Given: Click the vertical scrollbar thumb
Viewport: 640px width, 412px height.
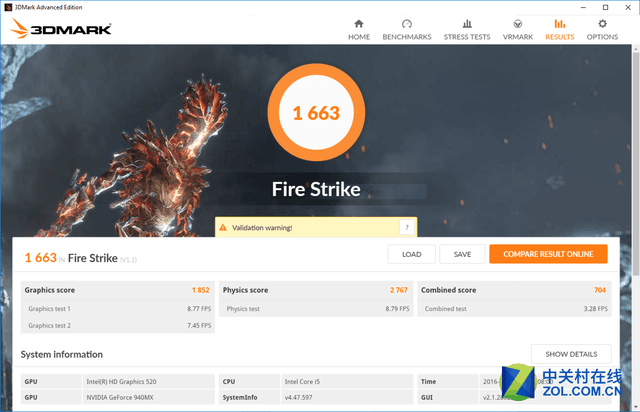Looking at the screenshot, I should (636, 163).
